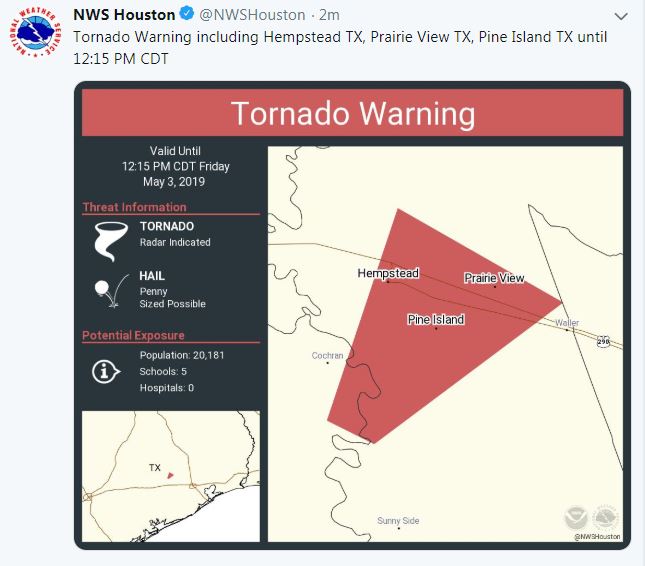Click the Pine Island map label
The height and width of the screenshot is (566, 645).
coord(436,320)
